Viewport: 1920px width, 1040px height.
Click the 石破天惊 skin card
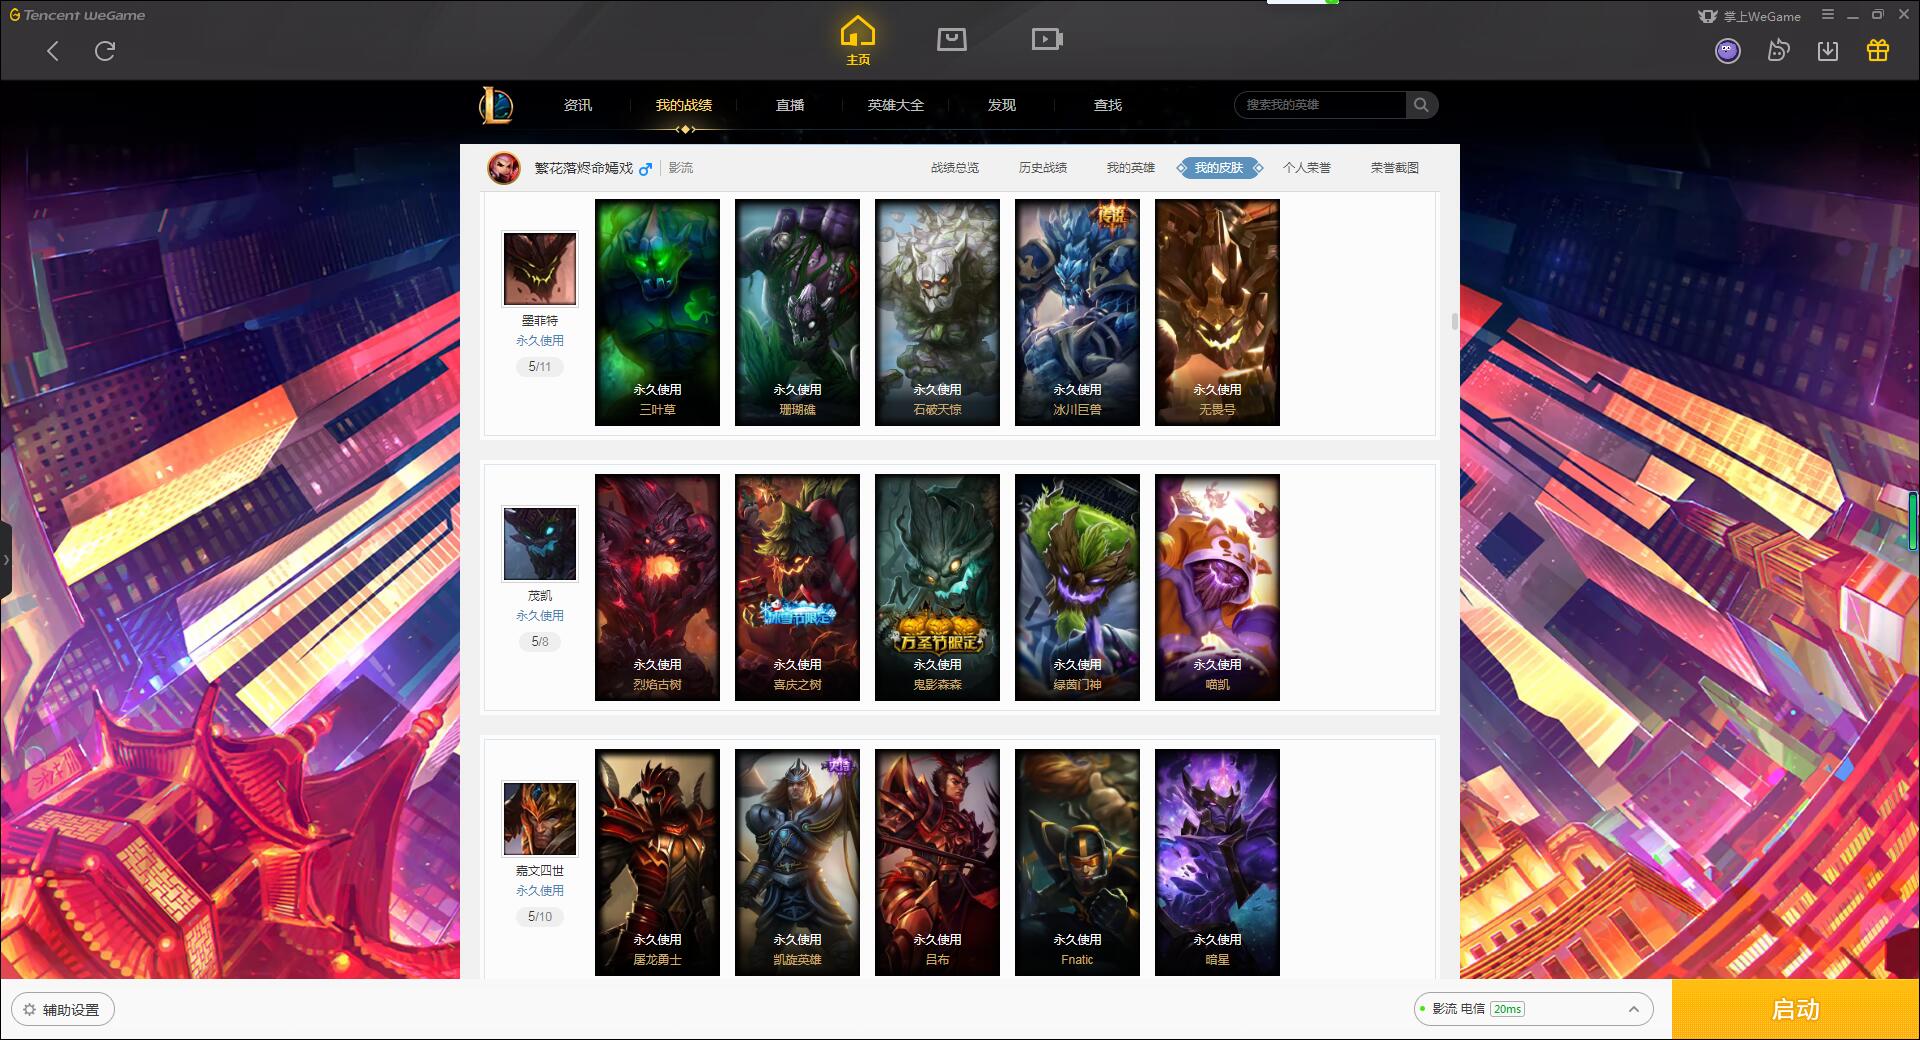pyautogui.click(x=937, y=312)
